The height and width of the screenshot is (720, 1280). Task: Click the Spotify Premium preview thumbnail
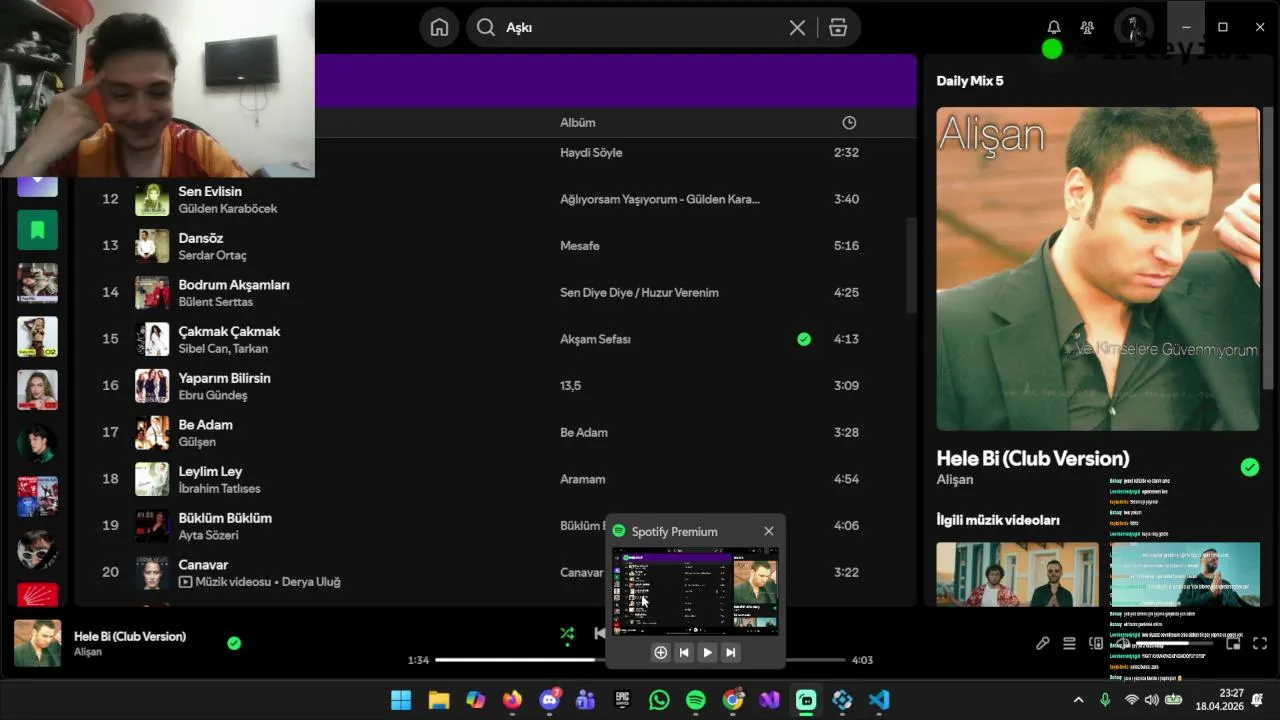pyautogui.click(x=695, y=591)
